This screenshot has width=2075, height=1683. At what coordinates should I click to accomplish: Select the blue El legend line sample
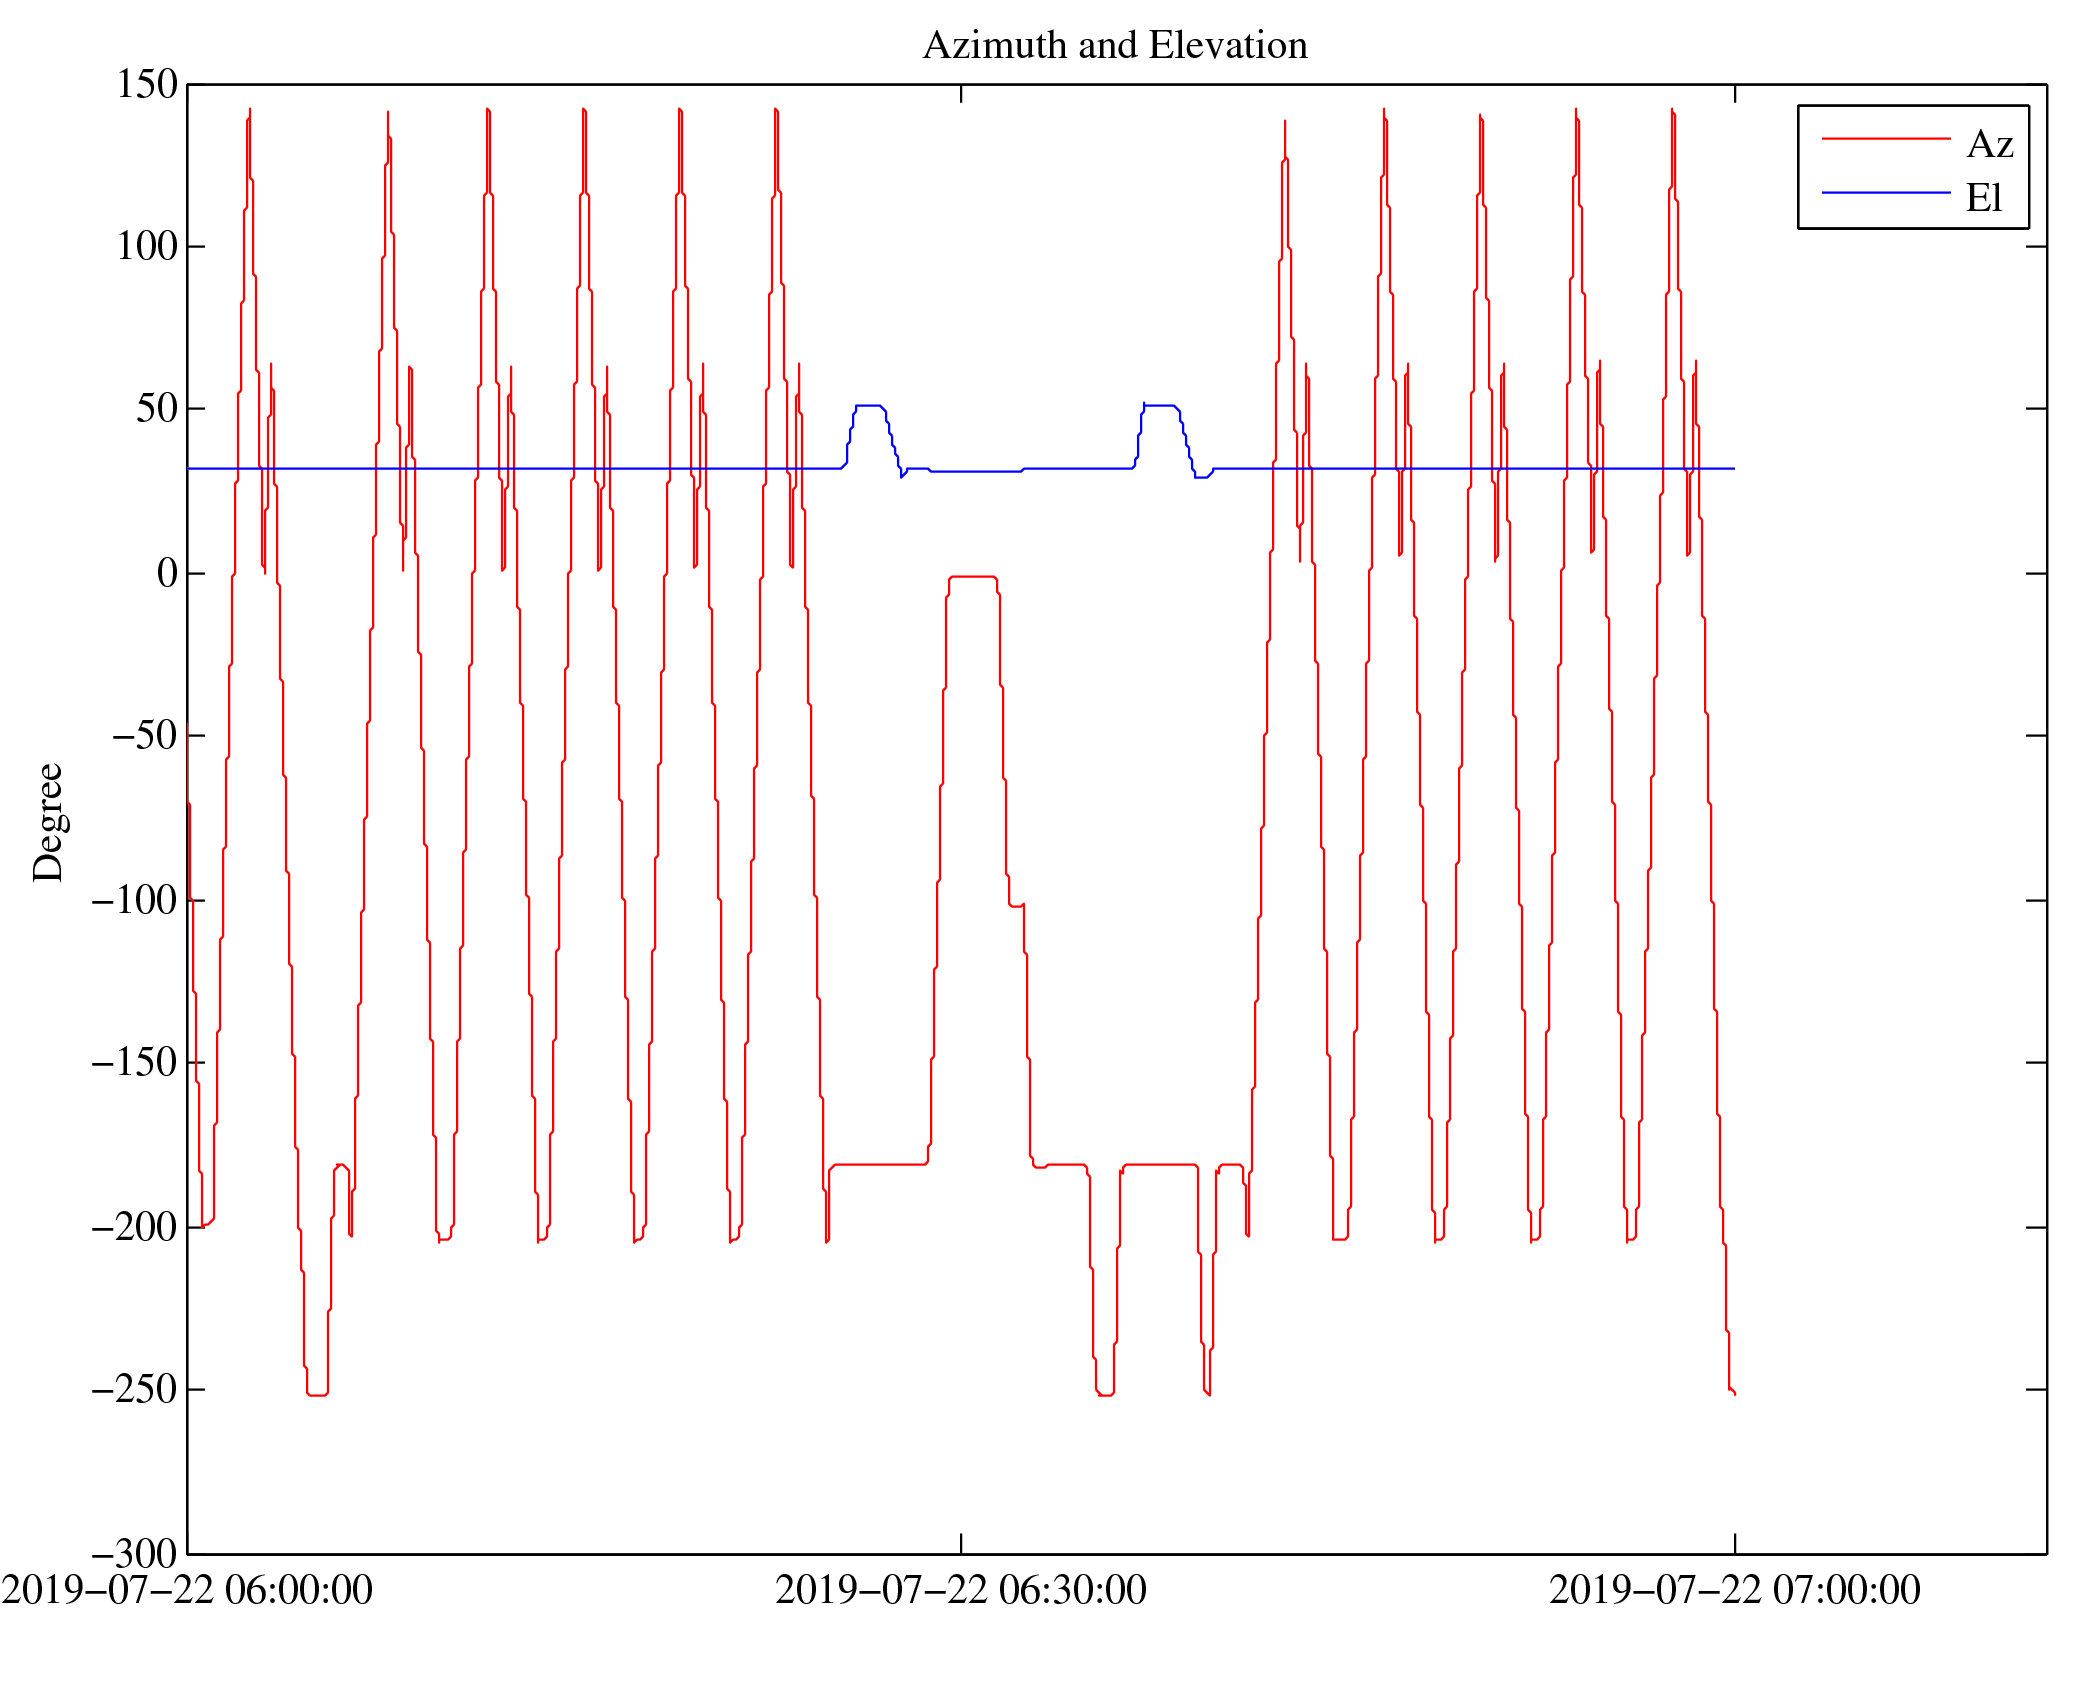1885,192
